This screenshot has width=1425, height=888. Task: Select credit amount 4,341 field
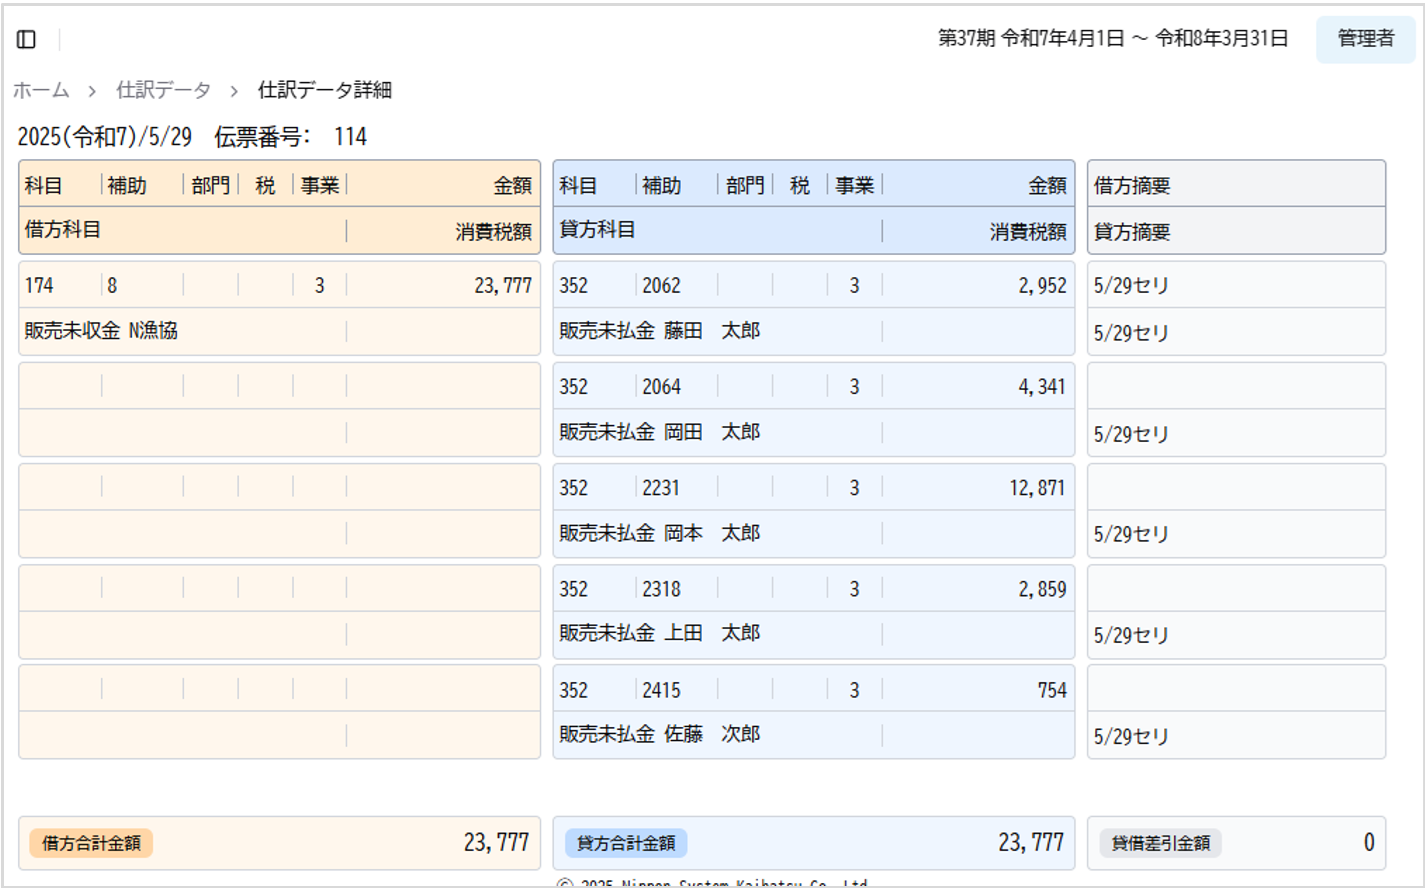coord(1041,387)
